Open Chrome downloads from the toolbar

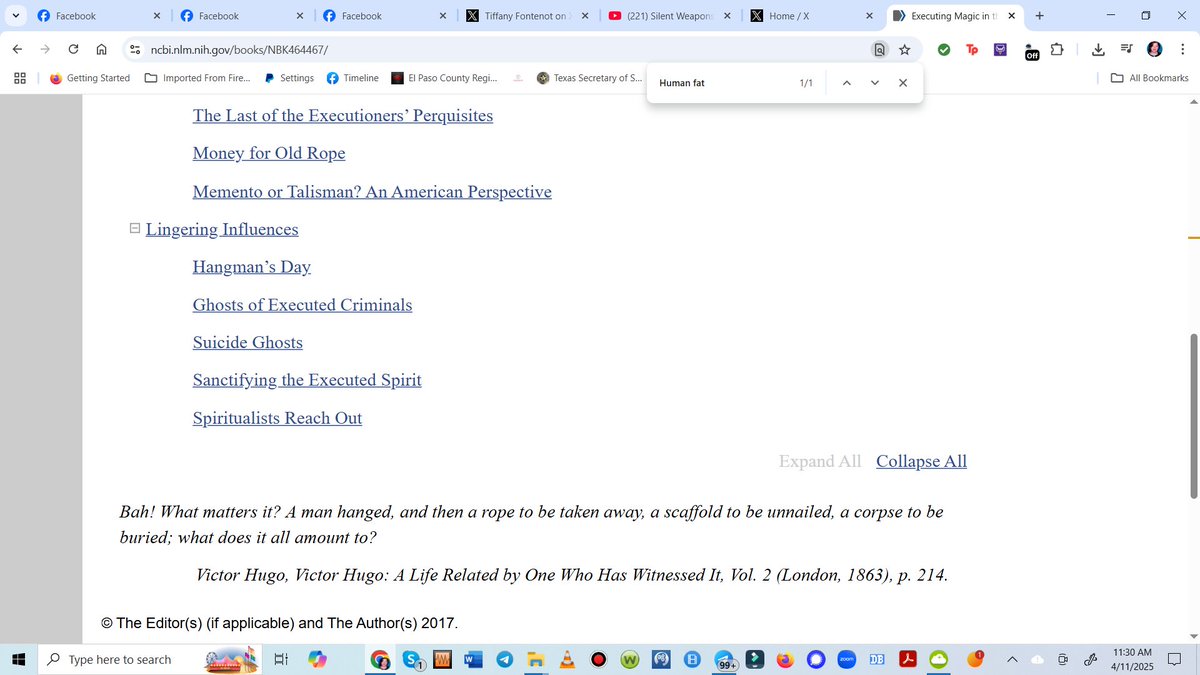point(1097,48)
